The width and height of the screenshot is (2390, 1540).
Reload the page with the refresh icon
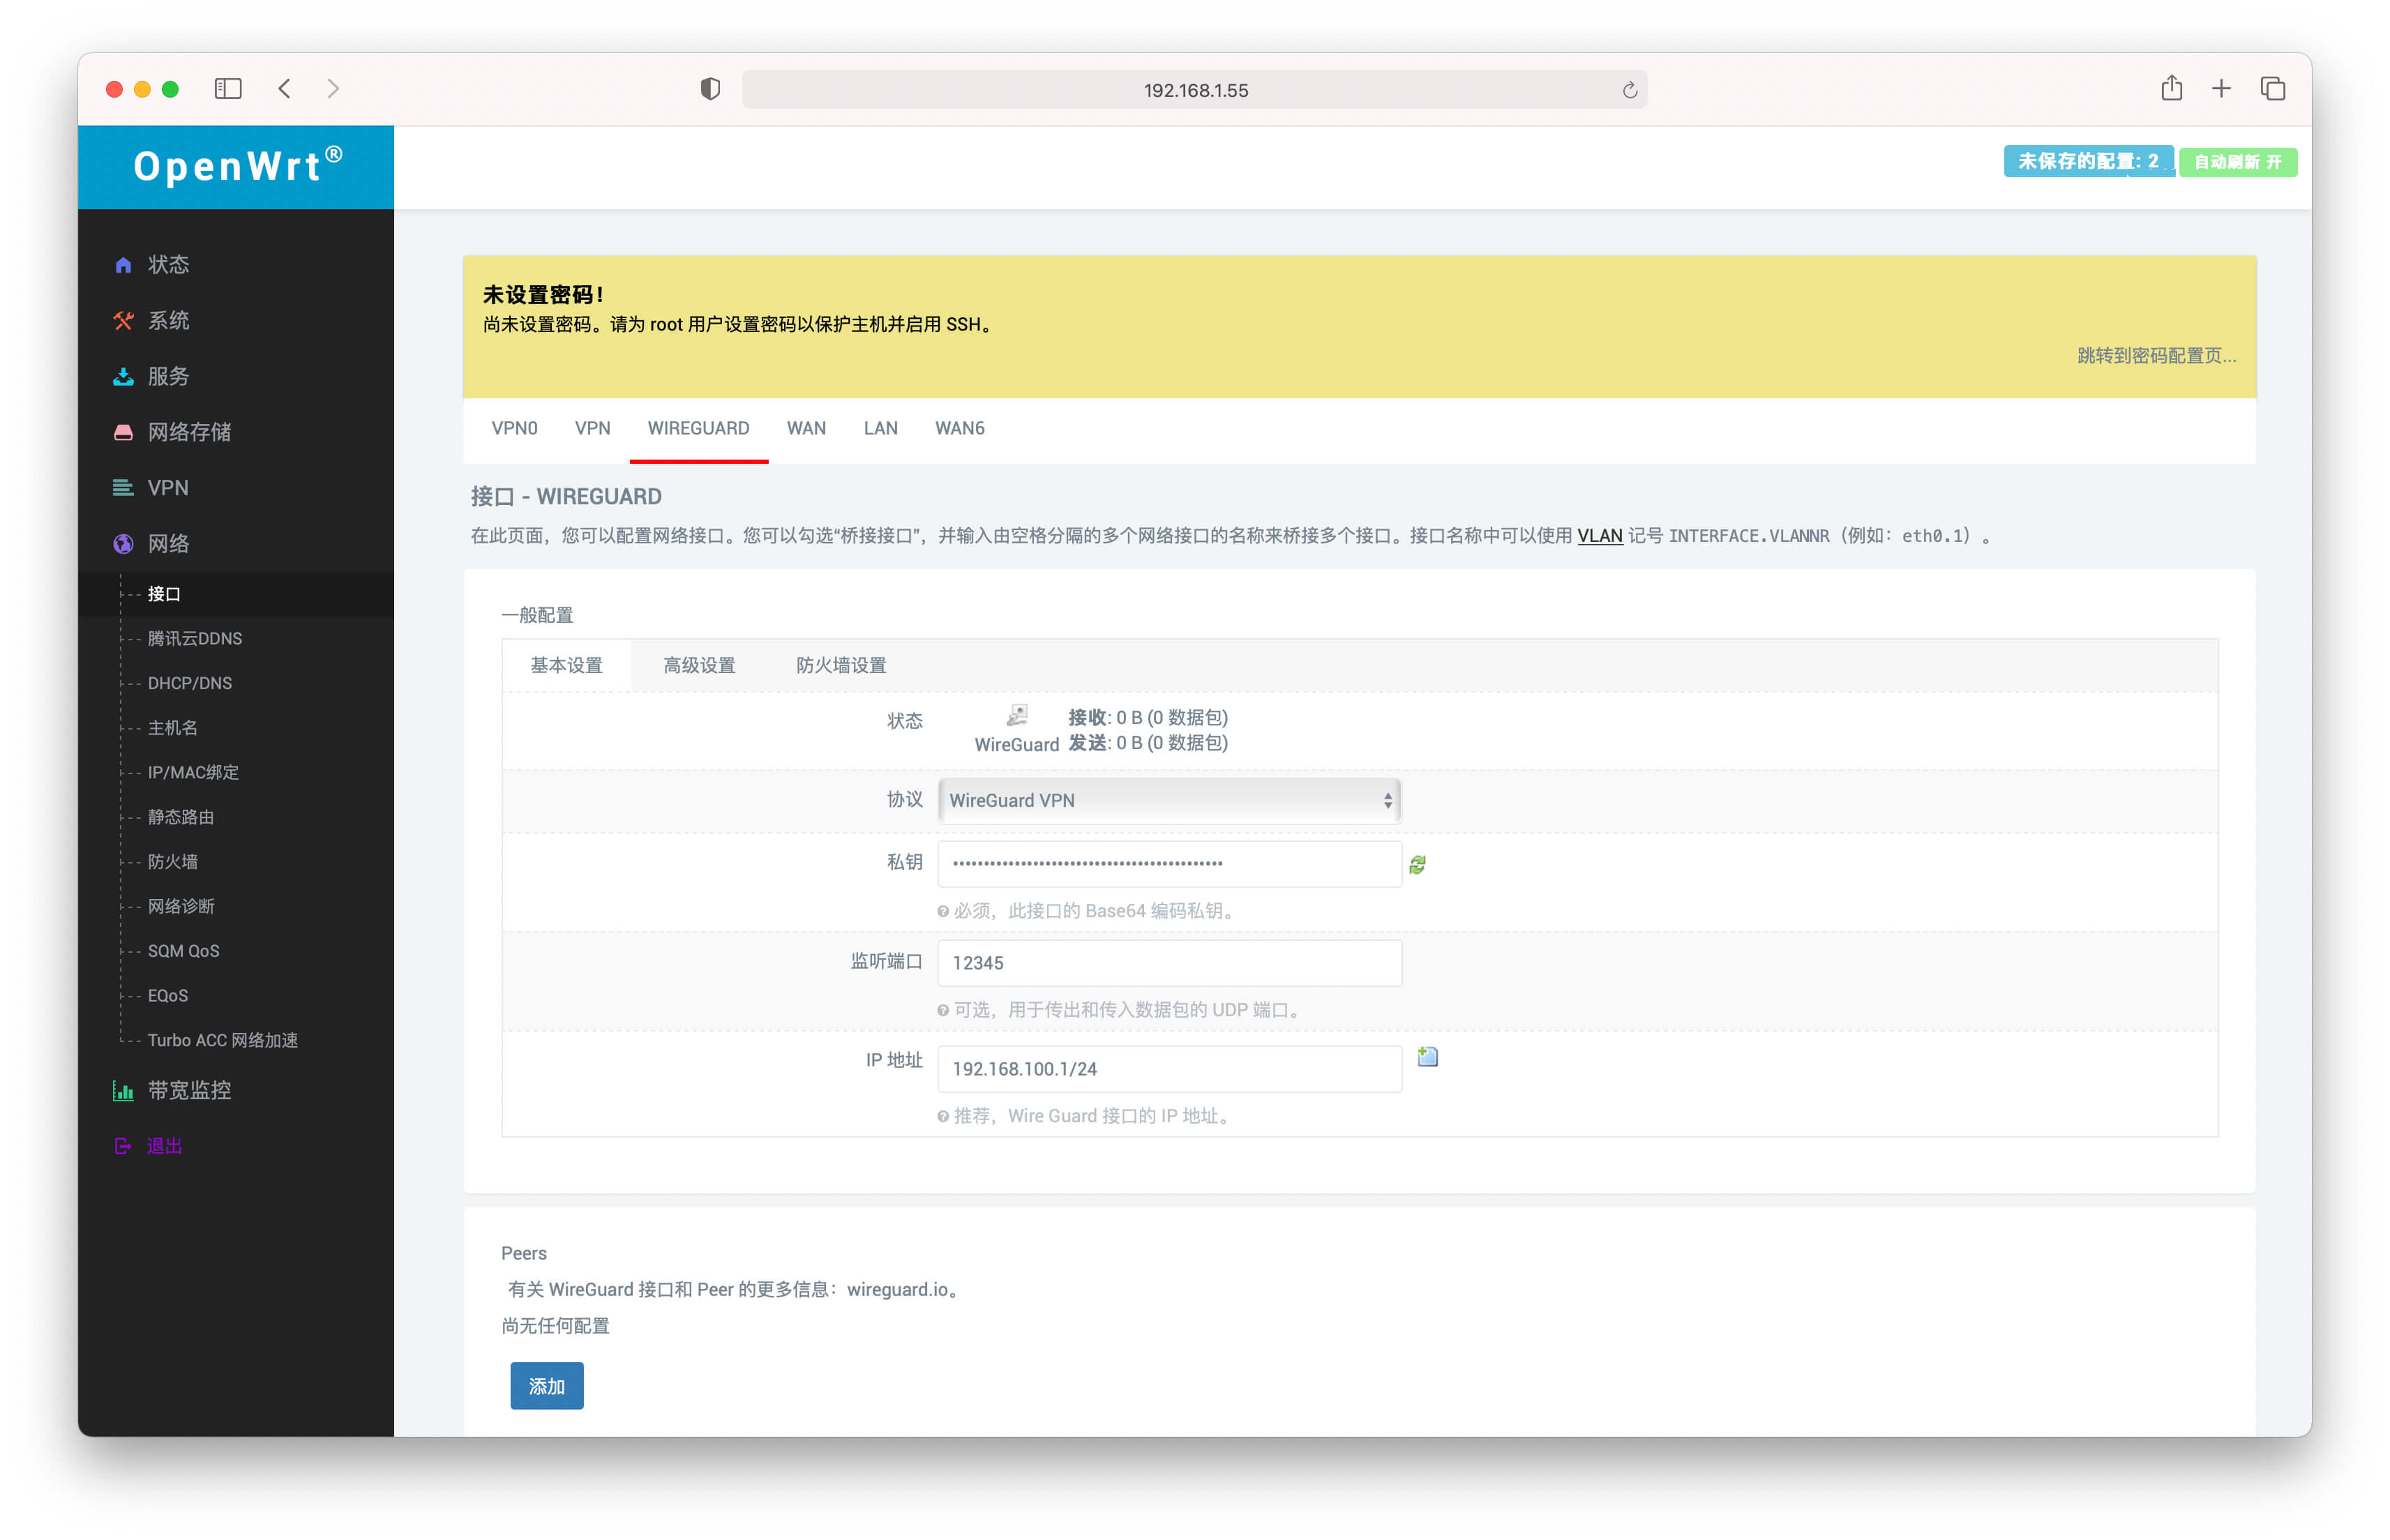click(1629, 90)
